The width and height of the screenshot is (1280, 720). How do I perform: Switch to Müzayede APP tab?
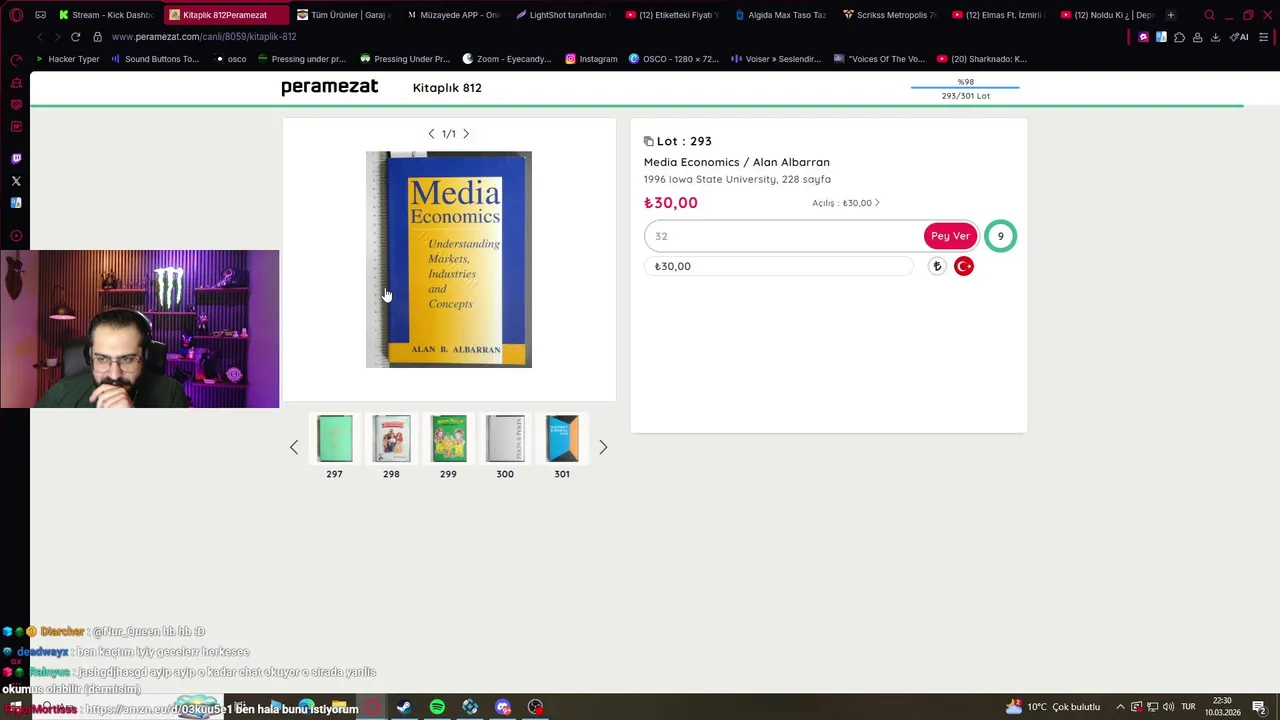pyautogui.click(x=453, y=15)
